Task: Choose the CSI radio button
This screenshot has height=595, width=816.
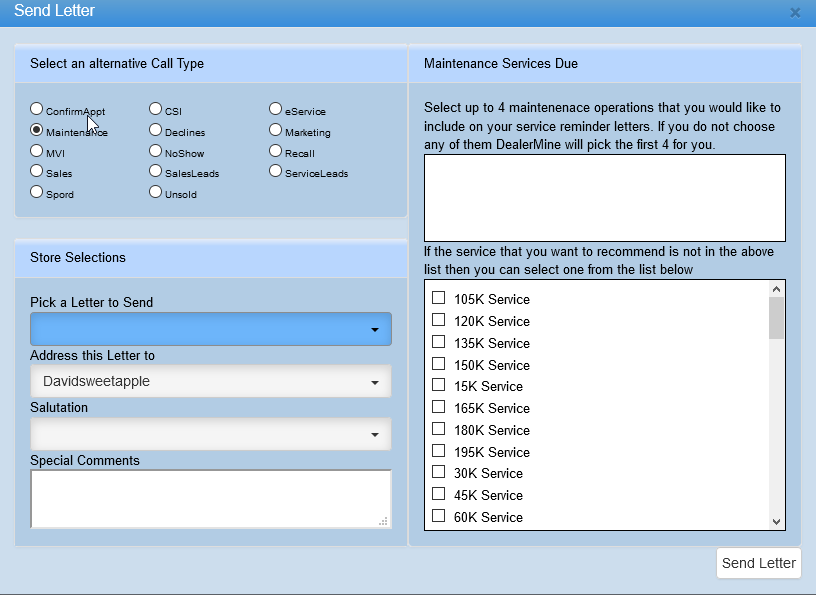Action: [x=156, y=109]
